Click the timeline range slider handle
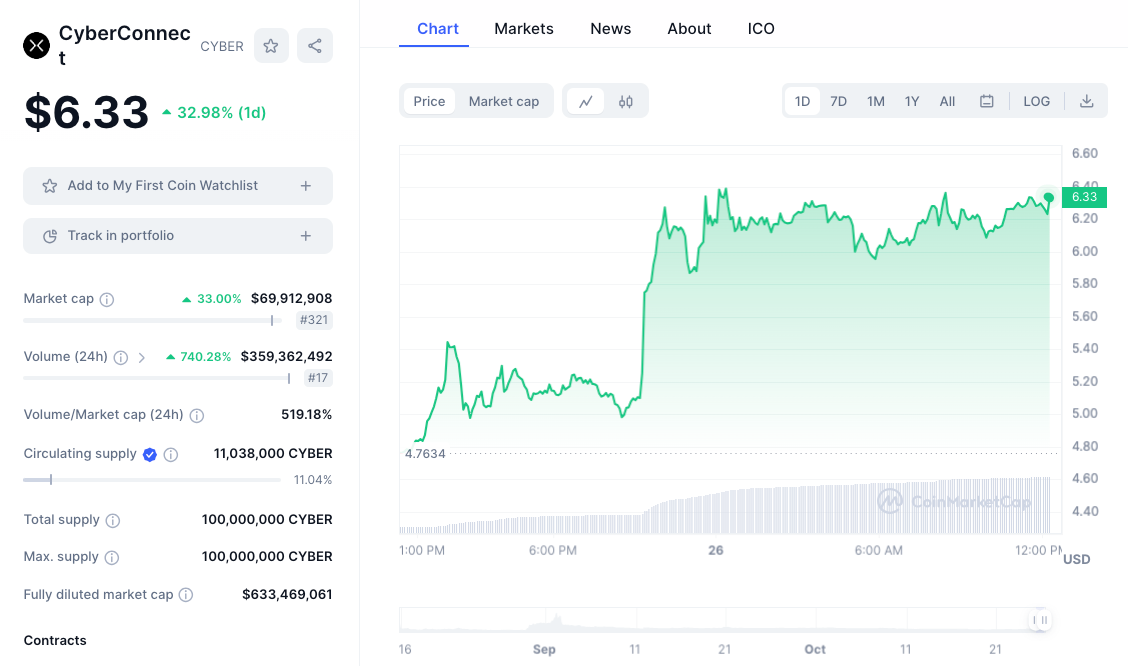Viewport: 1128px width, 666px height. 1041,620
